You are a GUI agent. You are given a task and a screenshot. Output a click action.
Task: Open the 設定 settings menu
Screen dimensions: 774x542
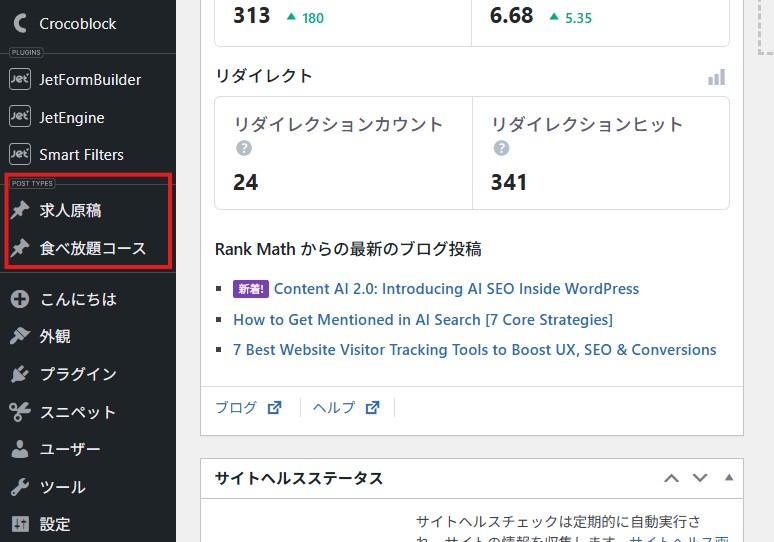pos(54,524)
